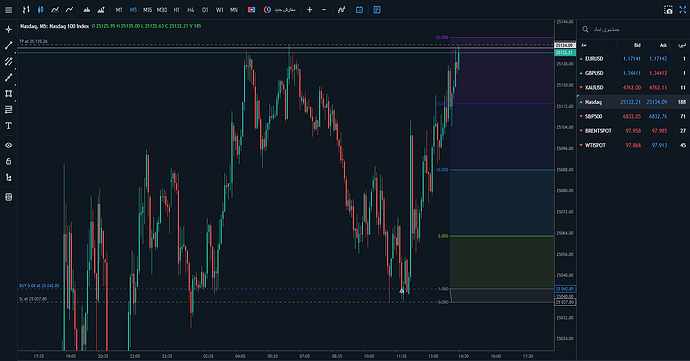This screenshot has width=690, height=361.
Task: Toggle the lock drawings icon
Action: 8,162
